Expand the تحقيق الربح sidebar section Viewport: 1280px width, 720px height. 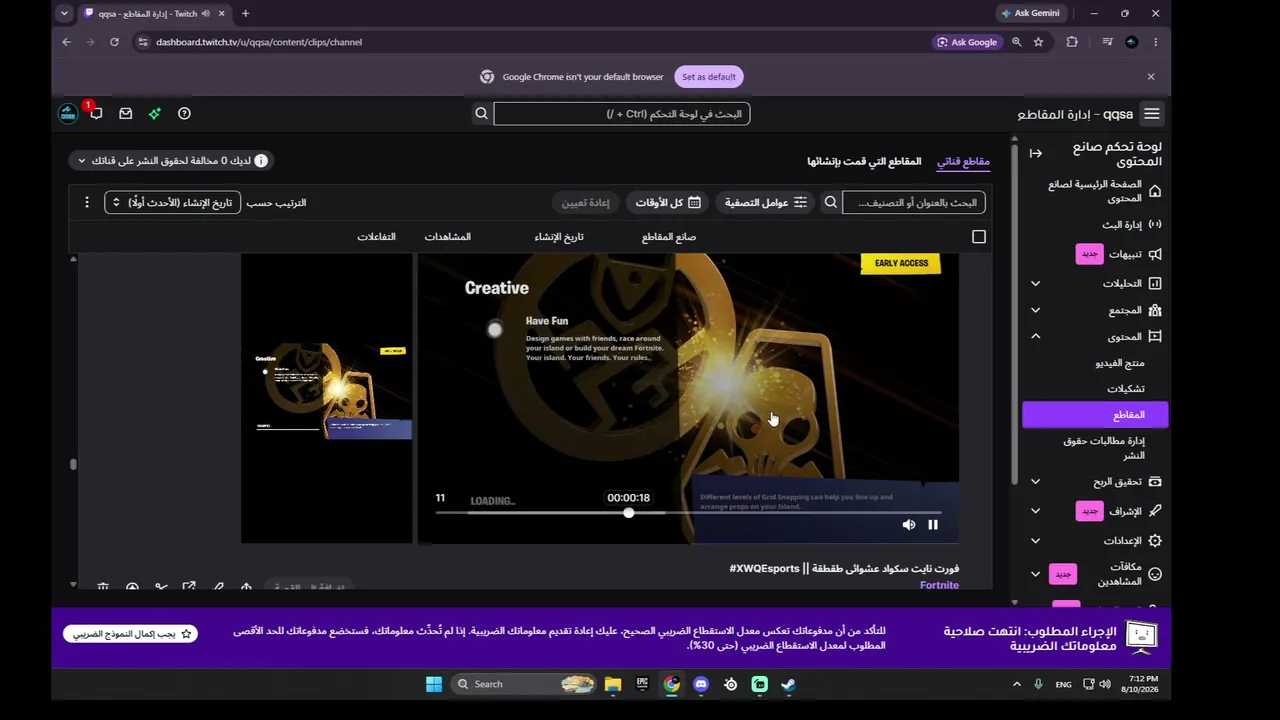click(x=1036, y=482)
